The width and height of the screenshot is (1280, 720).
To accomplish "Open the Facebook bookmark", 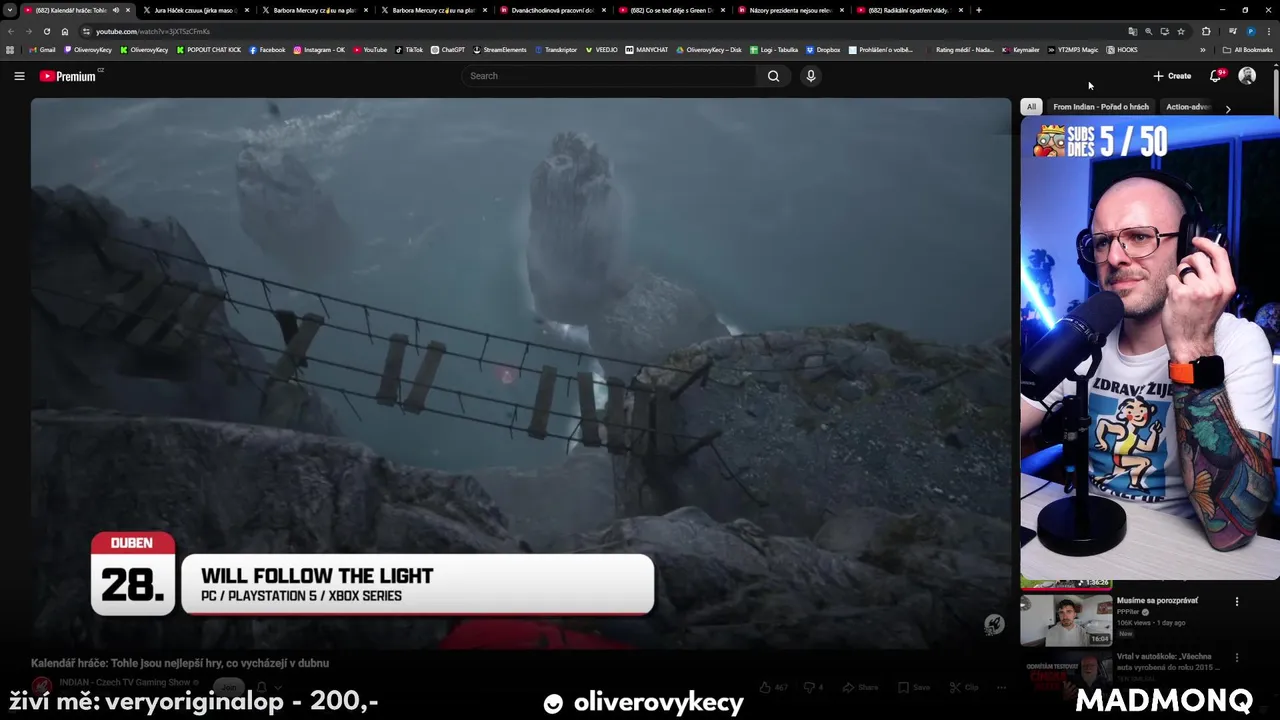I will 267,49.
